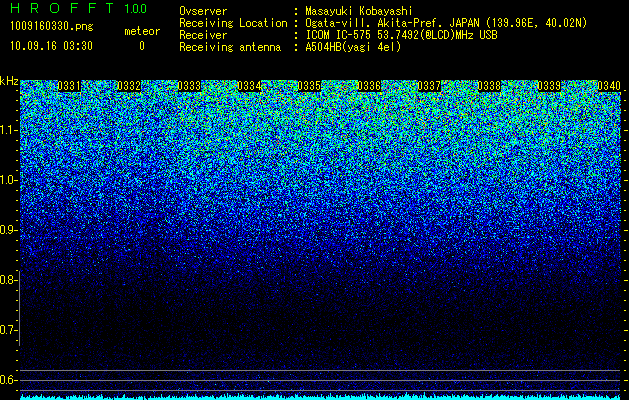
Task: Click the 0.7 frequency axis label
Action: (9, 330)
